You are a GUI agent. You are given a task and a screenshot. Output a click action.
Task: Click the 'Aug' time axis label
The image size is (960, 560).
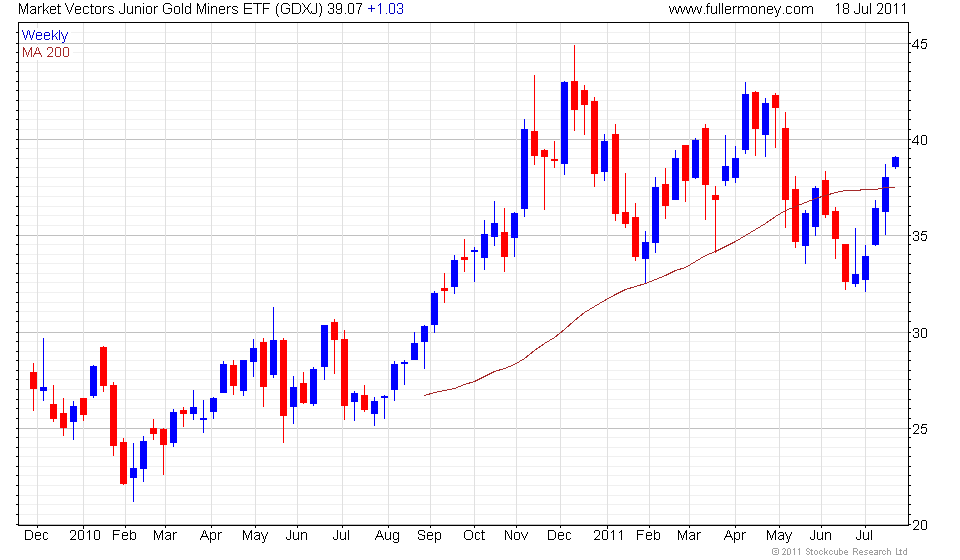(387, 536)
